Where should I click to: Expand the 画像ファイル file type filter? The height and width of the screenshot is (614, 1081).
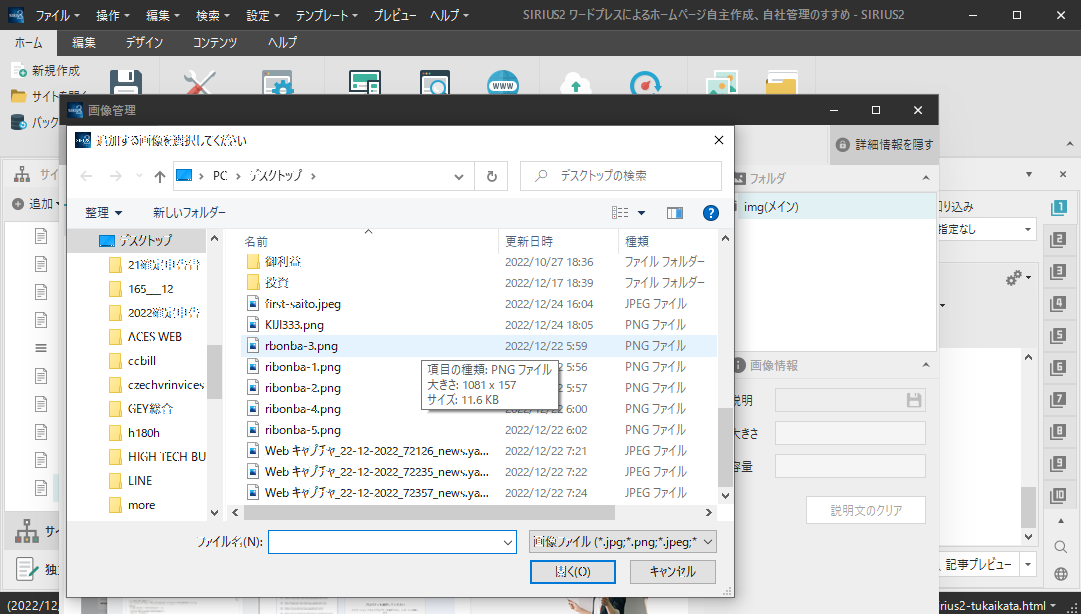[622, 541]
